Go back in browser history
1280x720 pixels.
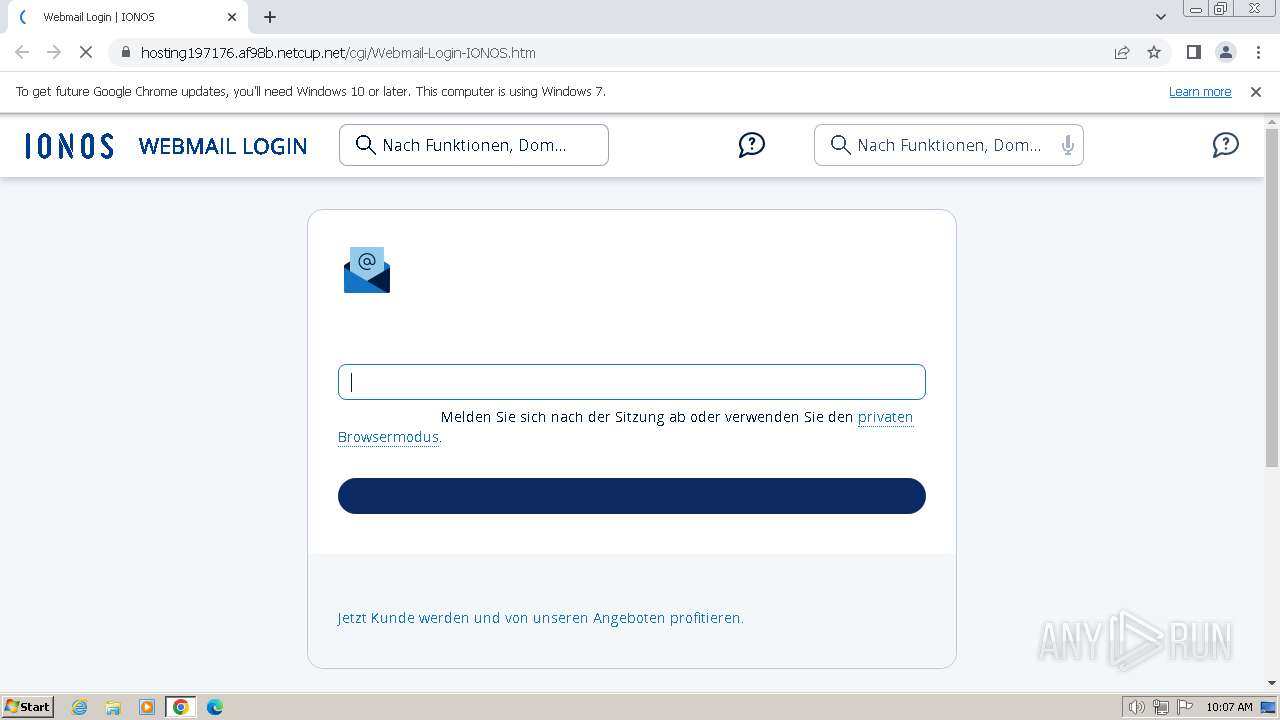pos(22,53)
